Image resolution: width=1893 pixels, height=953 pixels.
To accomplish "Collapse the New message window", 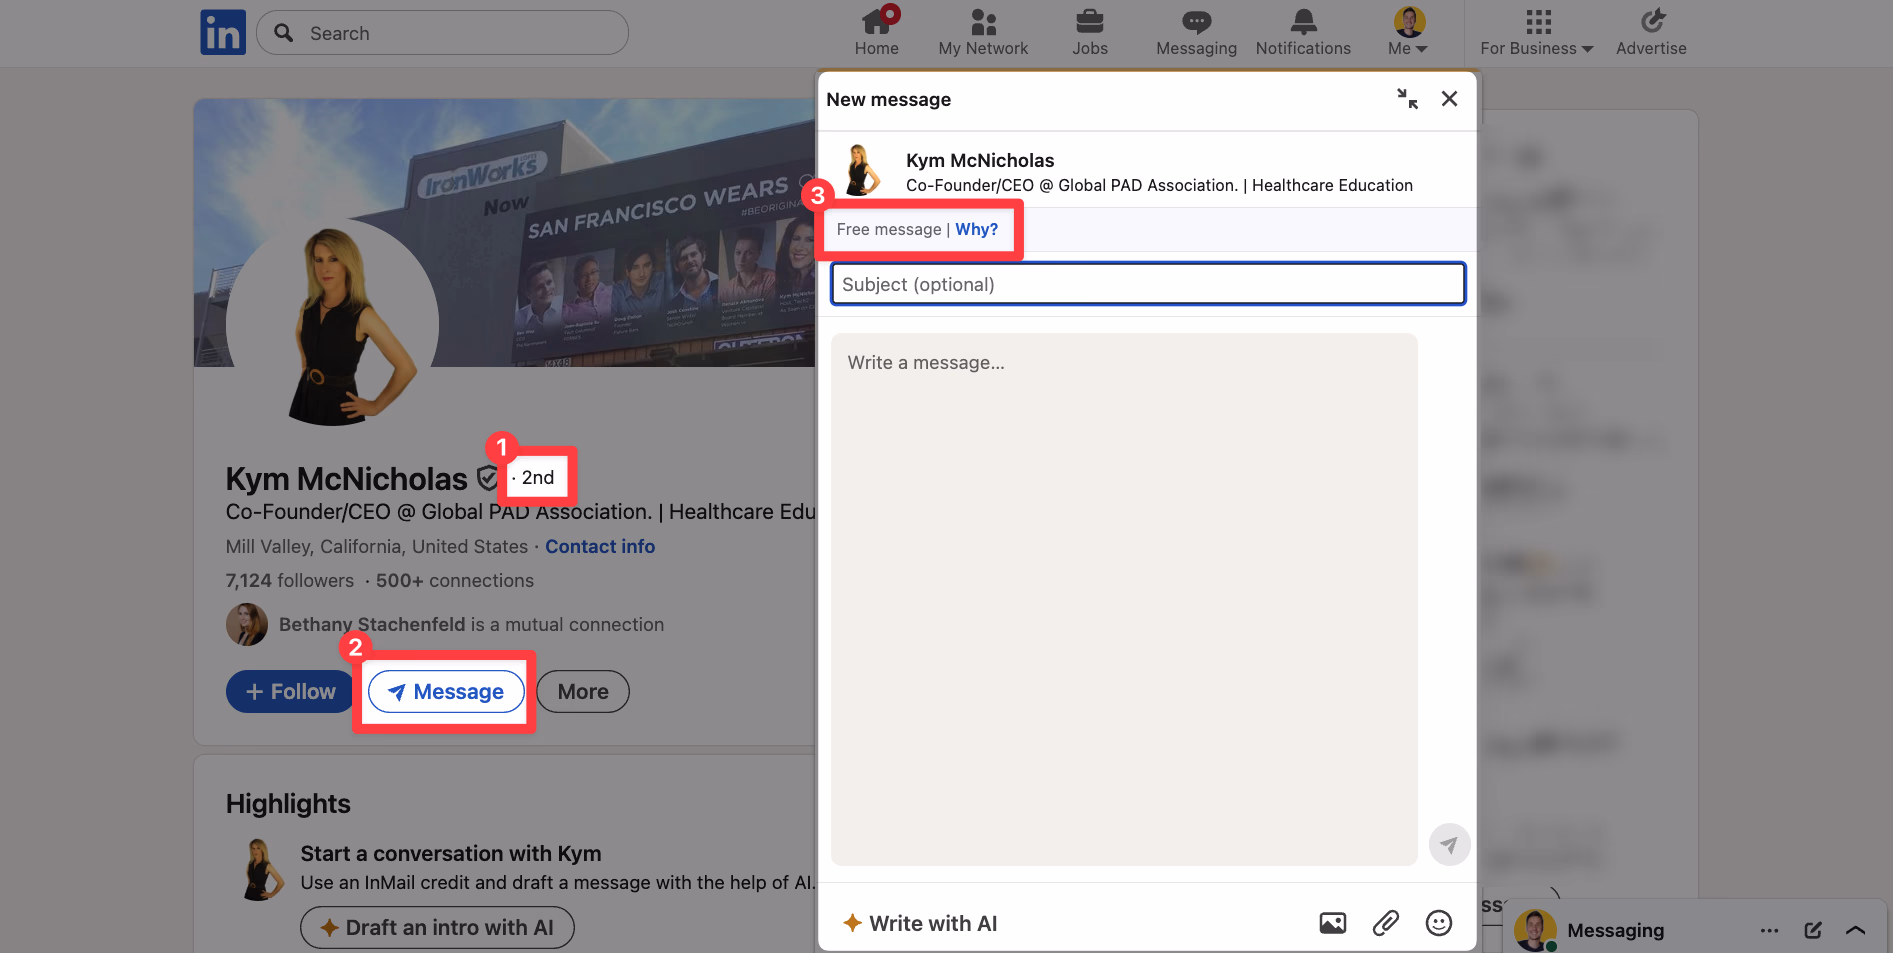I will [x=1407, y=98].
